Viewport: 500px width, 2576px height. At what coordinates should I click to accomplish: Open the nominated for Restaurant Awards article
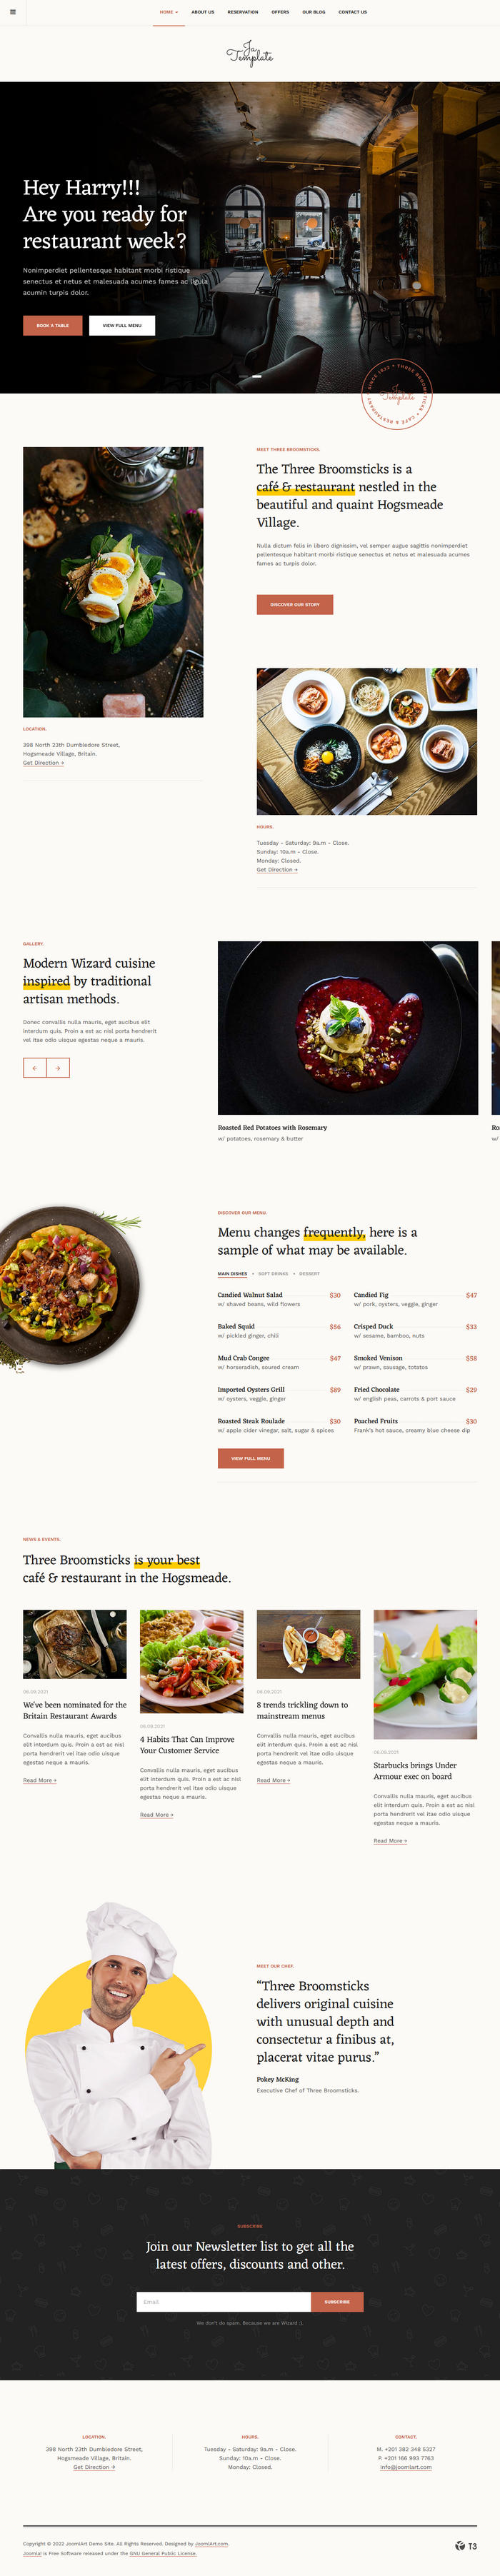[75, 1710]
